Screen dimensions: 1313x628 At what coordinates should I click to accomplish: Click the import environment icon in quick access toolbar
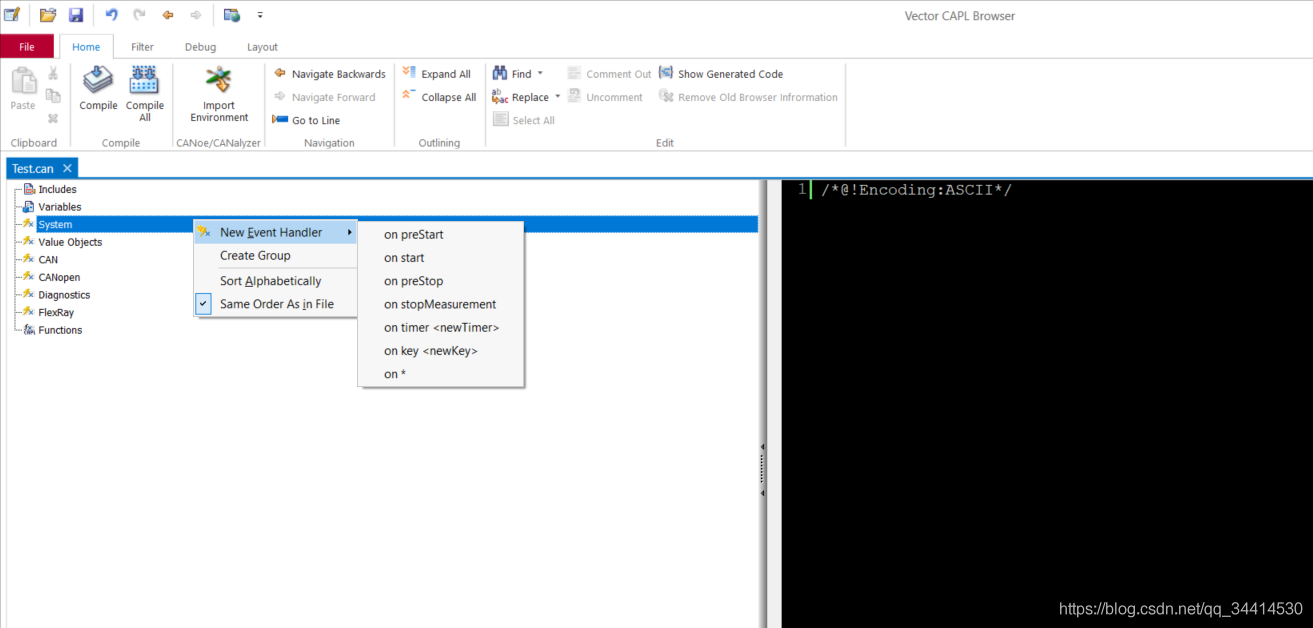232,15
